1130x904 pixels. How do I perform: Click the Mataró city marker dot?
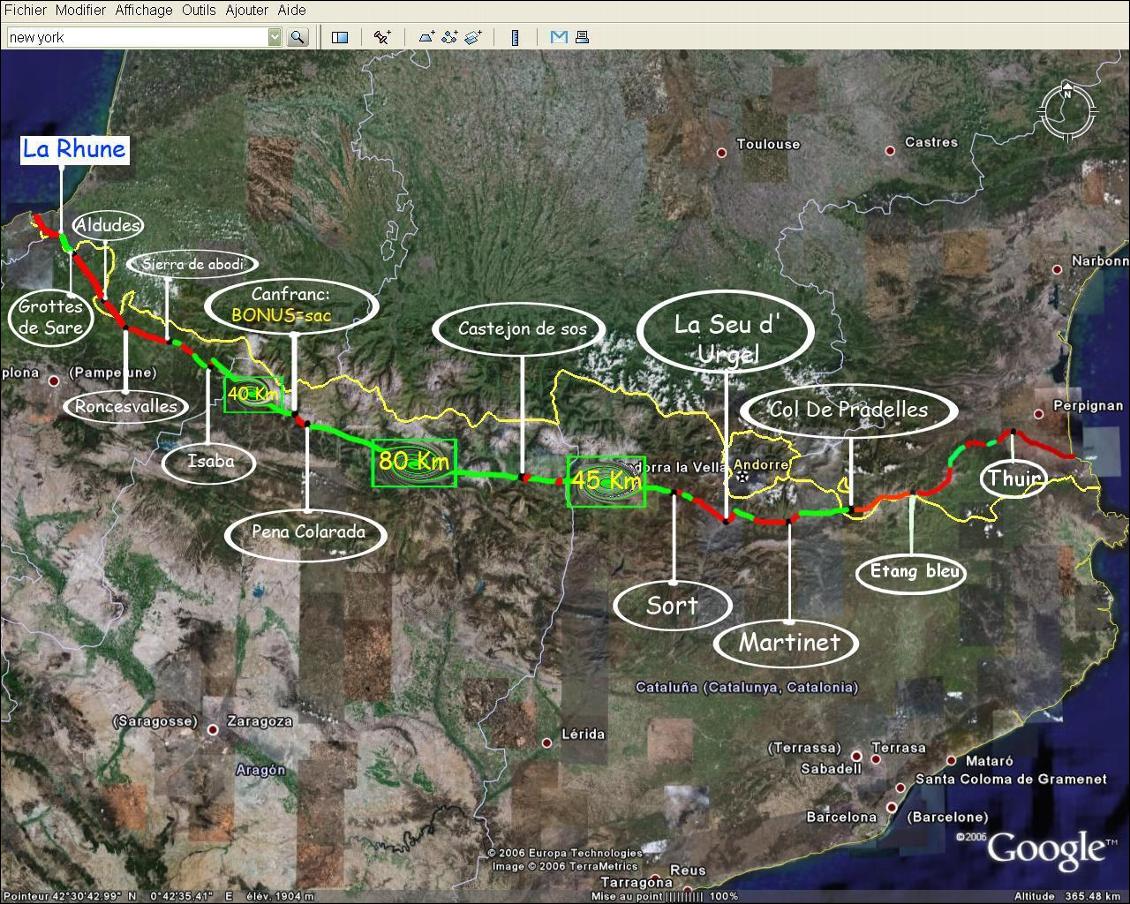point(951,761)
